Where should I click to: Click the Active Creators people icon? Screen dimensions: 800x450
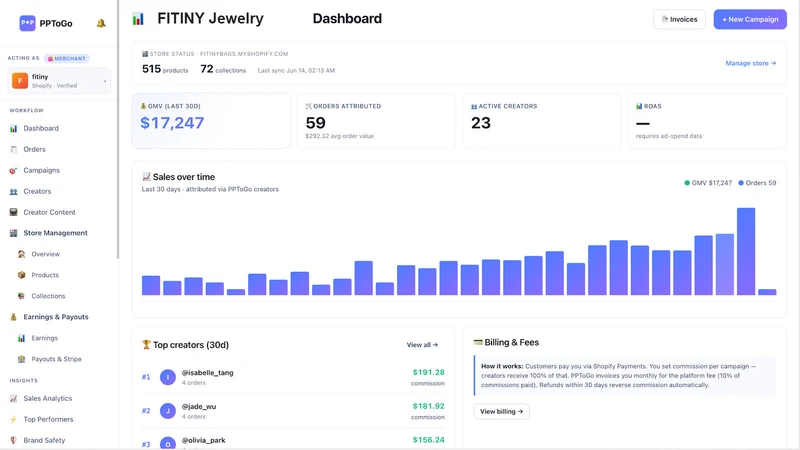pos(473,106)
